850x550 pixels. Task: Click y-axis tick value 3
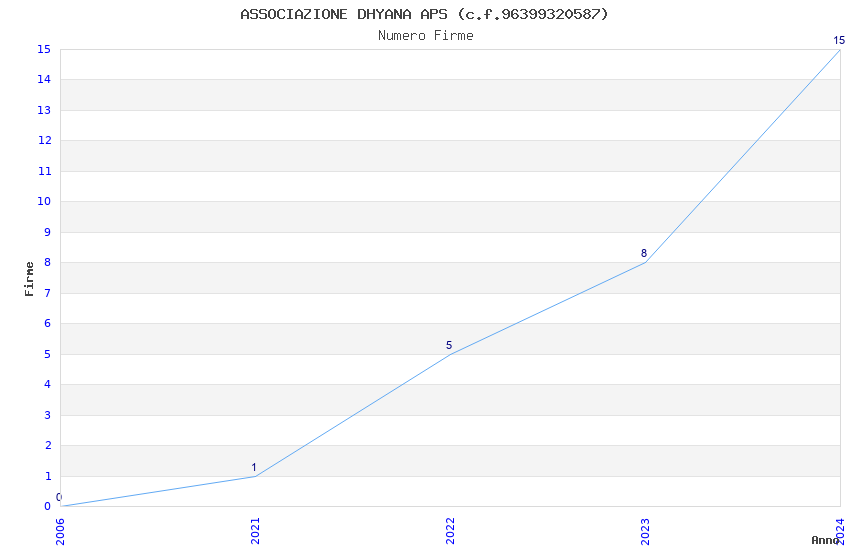point(48,415)
